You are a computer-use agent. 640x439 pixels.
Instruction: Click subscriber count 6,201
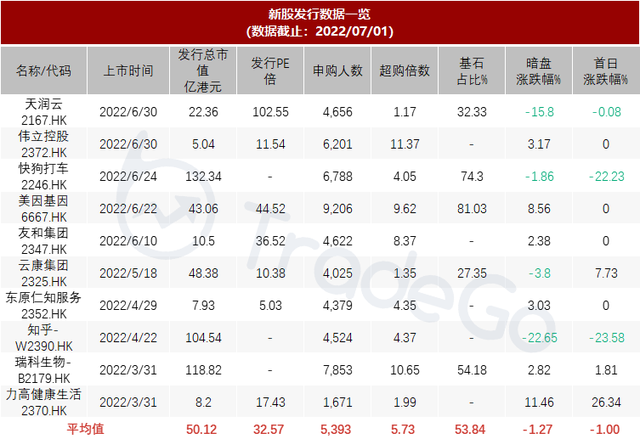pyautogui.click(x=338, y=144)
